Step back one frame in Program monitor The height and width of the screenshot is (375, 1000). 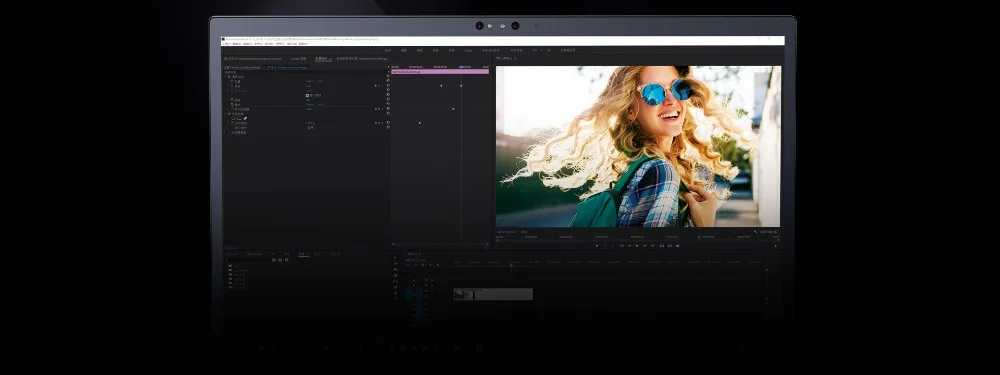[629, 246]
